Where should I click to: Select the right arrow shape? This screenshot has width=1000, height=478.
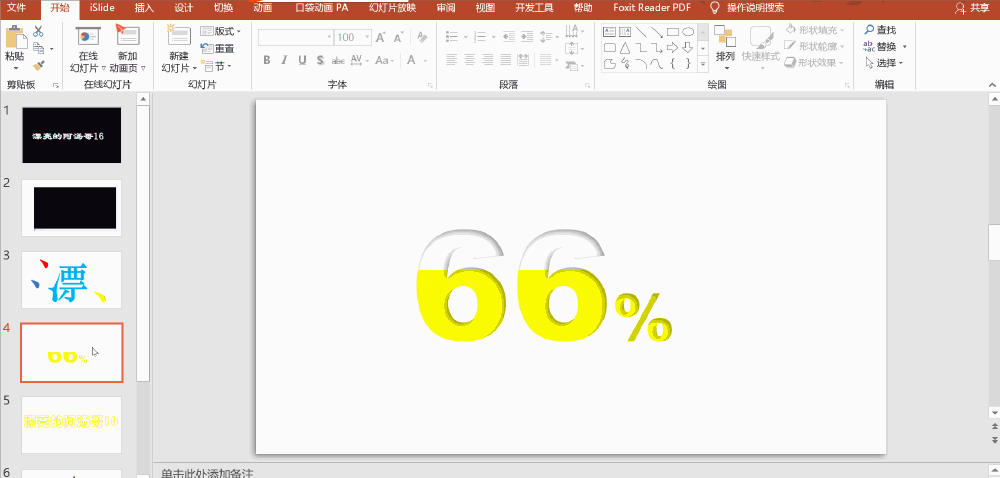[x=672, y=48]
